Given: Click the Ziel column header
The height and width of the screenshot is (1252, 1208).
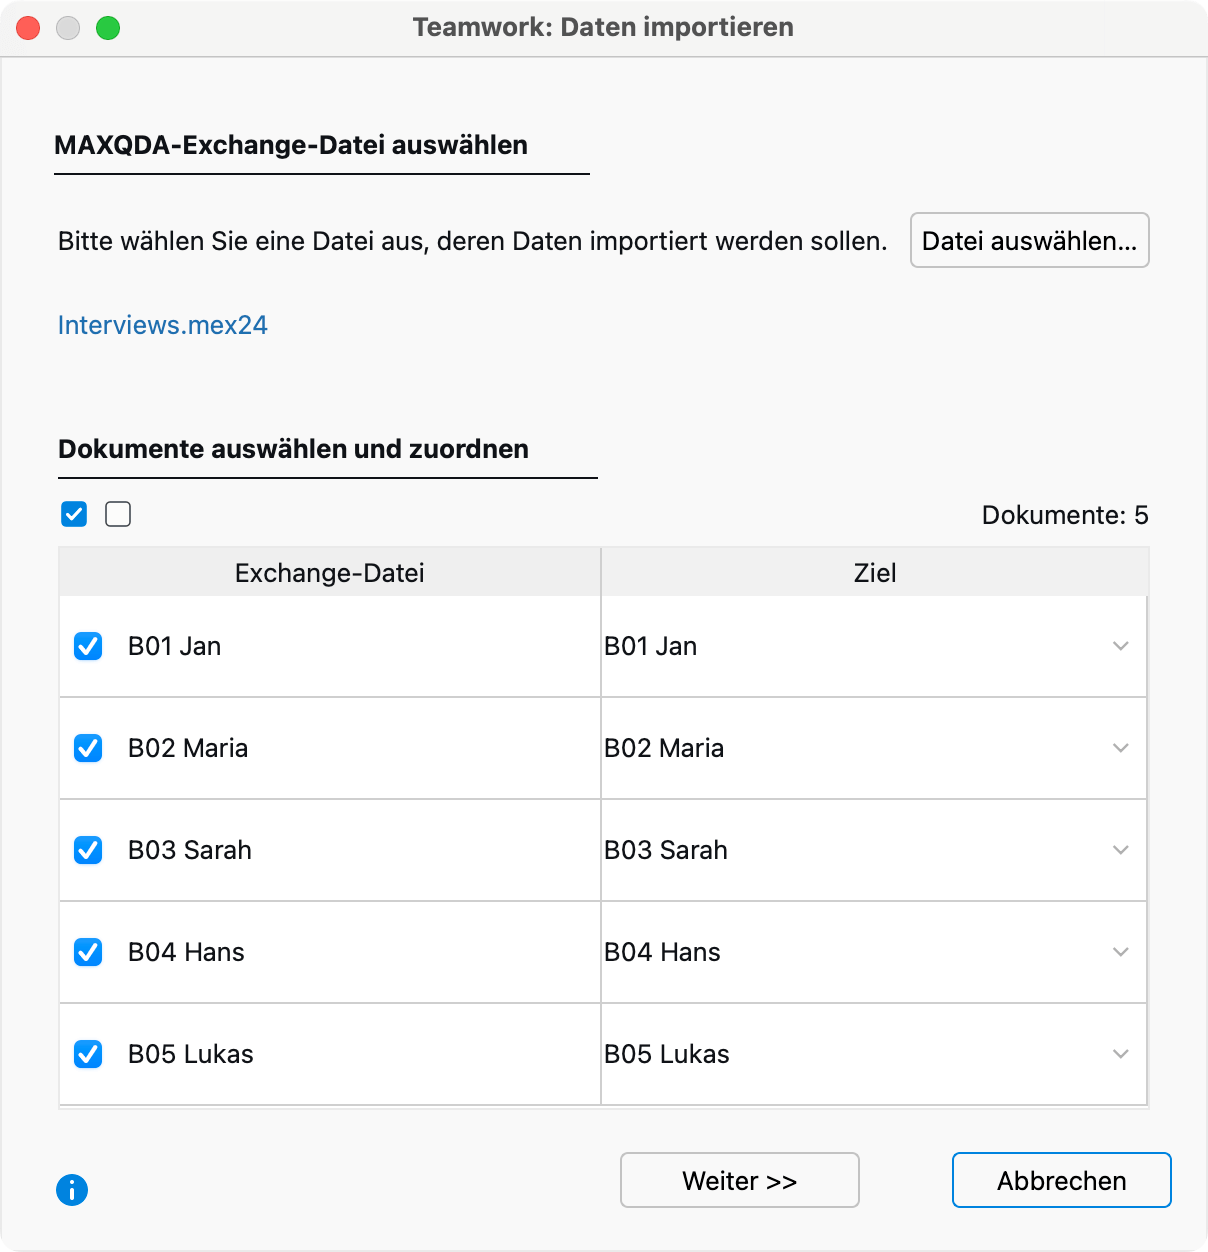Looking at the screenshot, I should click(x=874, y=573).
